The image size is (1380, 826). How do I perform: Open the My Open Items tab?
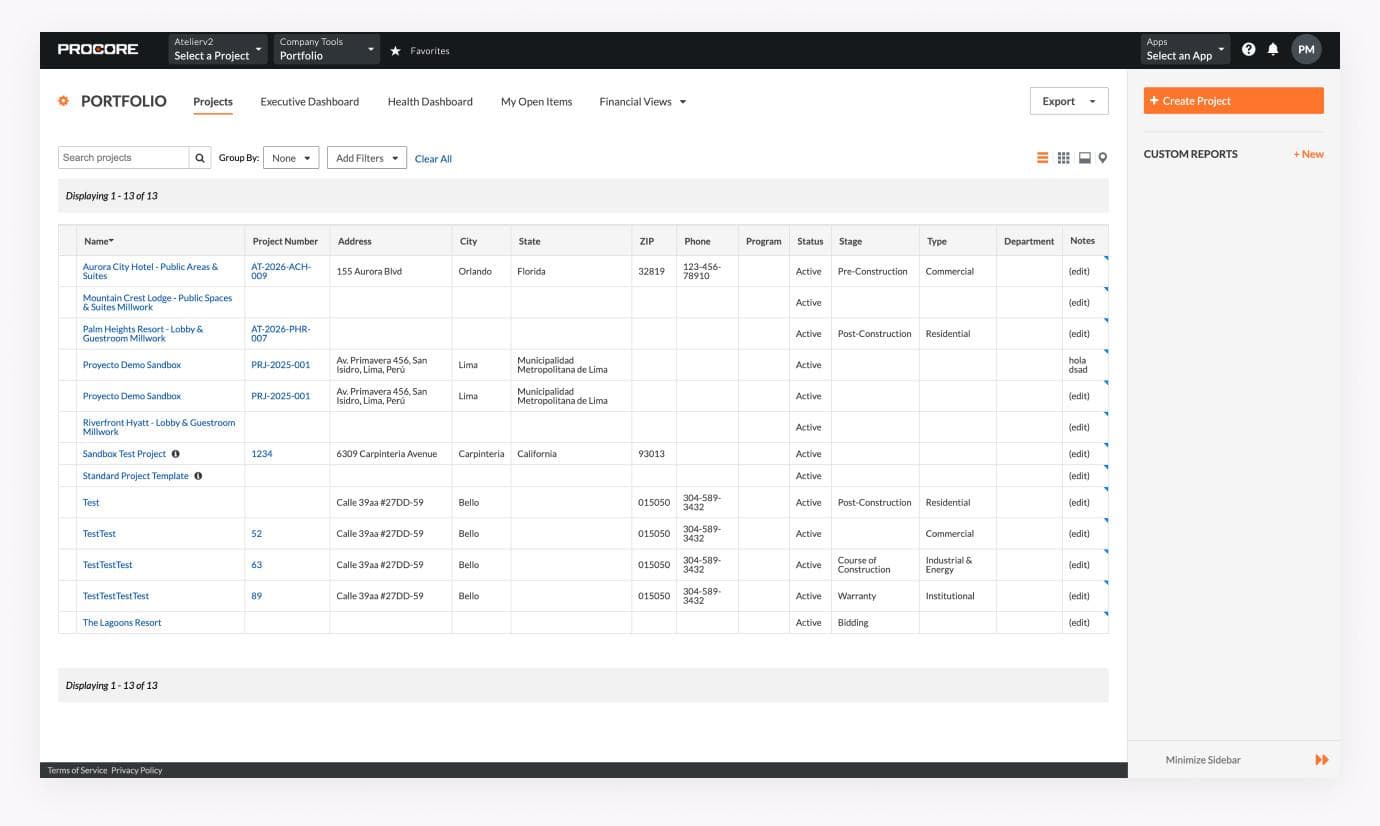(536, 101)
